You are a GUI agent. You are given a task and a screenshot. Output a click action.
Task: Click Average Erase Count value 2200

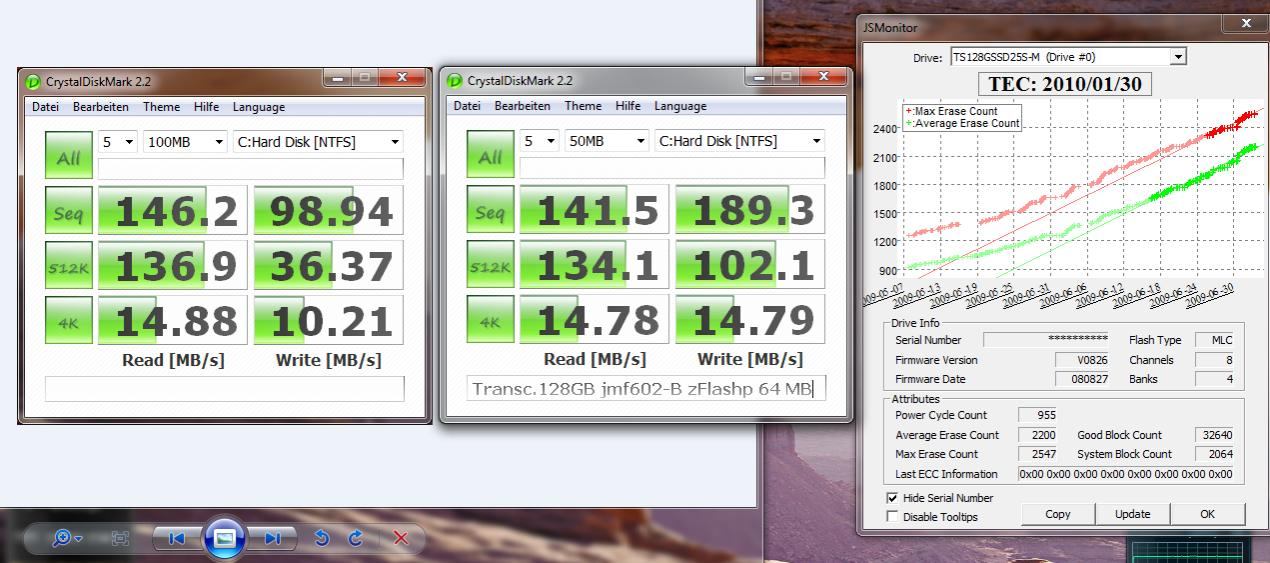pyautogui.click(x=1037, y=435)
